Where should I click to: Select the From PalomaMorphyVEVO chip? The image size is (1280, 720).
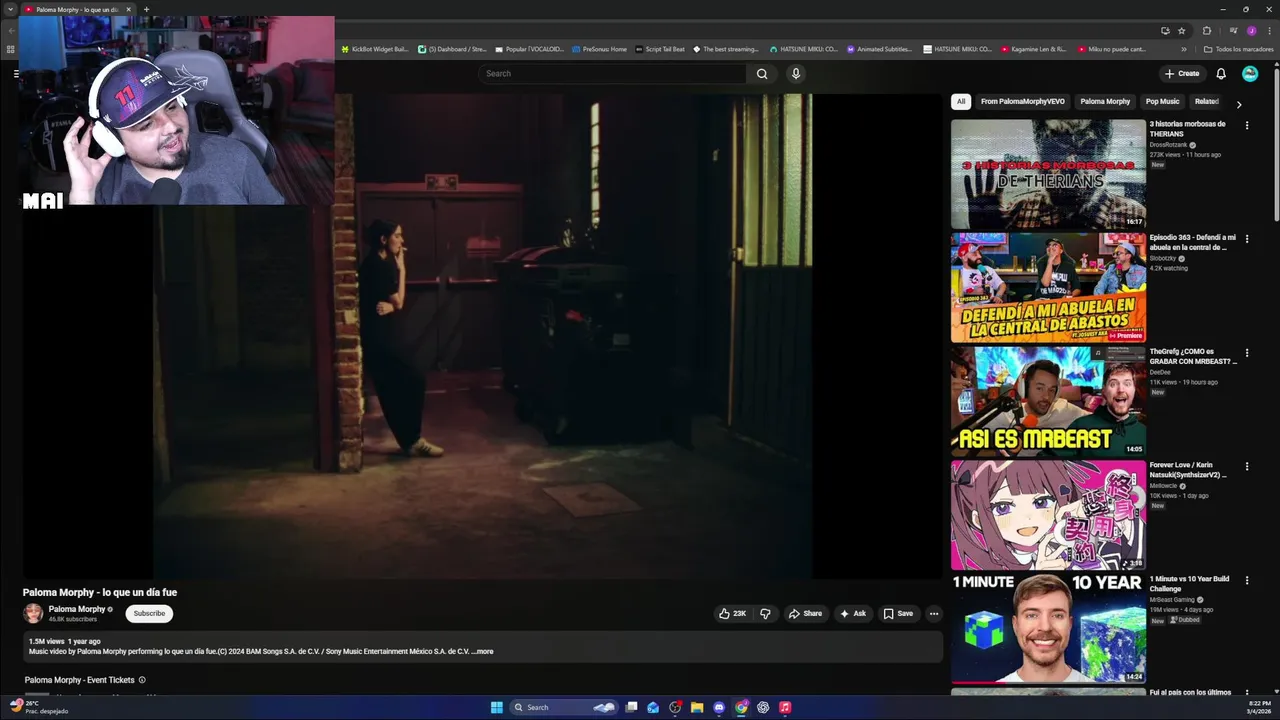[1022, 101]
